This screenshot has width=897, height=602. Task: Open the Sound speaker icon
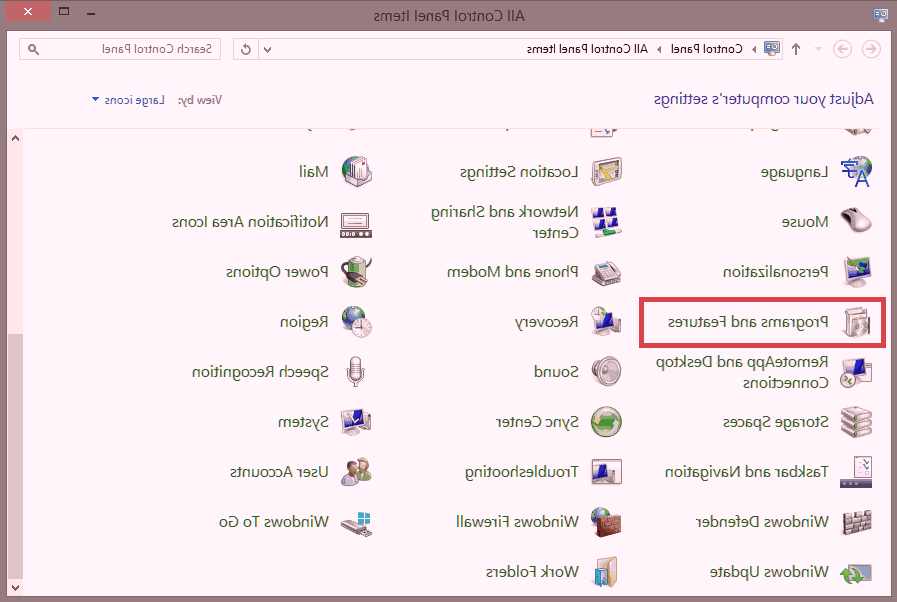point(606,372)
